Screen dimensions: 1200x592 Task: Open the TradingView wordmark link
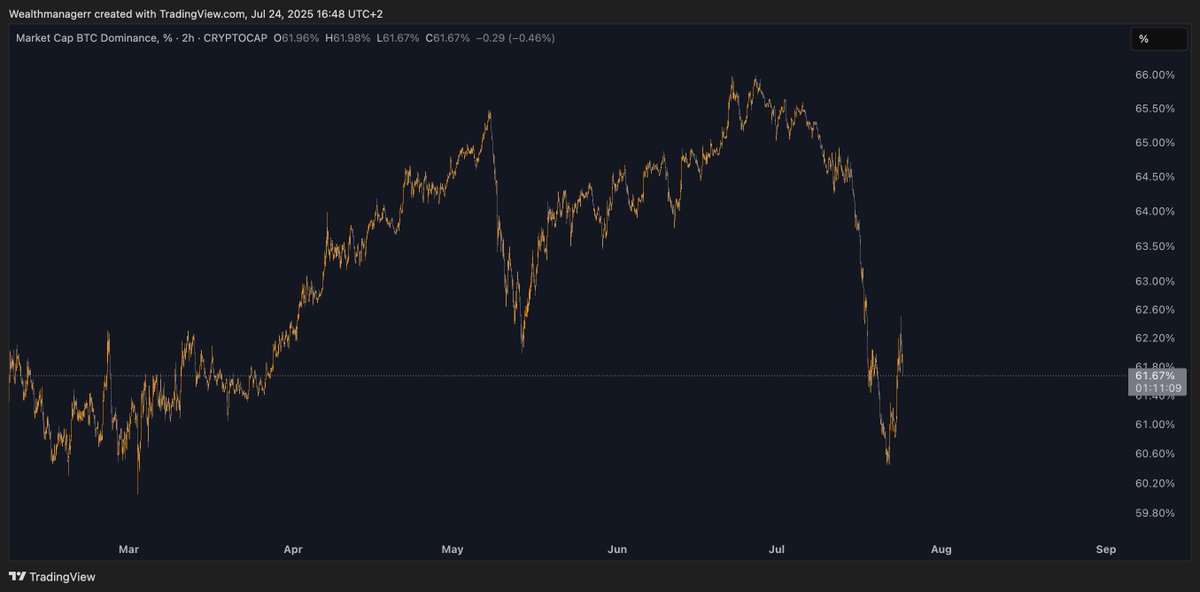coord(62,577)
